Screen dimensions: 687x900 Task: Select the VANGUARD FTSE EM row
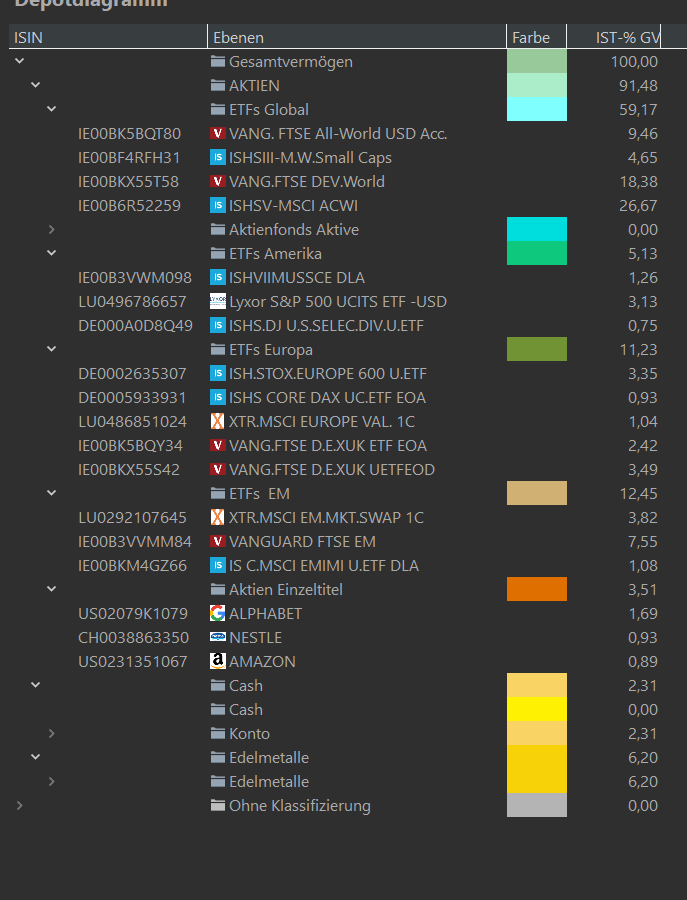click(x=302, y=542)
